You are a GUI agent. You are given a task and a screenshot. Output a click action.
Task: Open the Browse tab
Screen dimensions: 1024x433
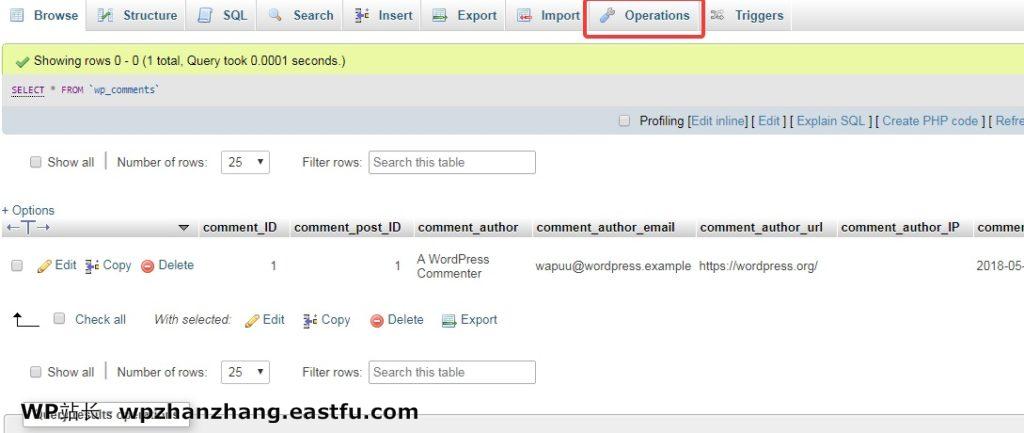pos(43,15)
